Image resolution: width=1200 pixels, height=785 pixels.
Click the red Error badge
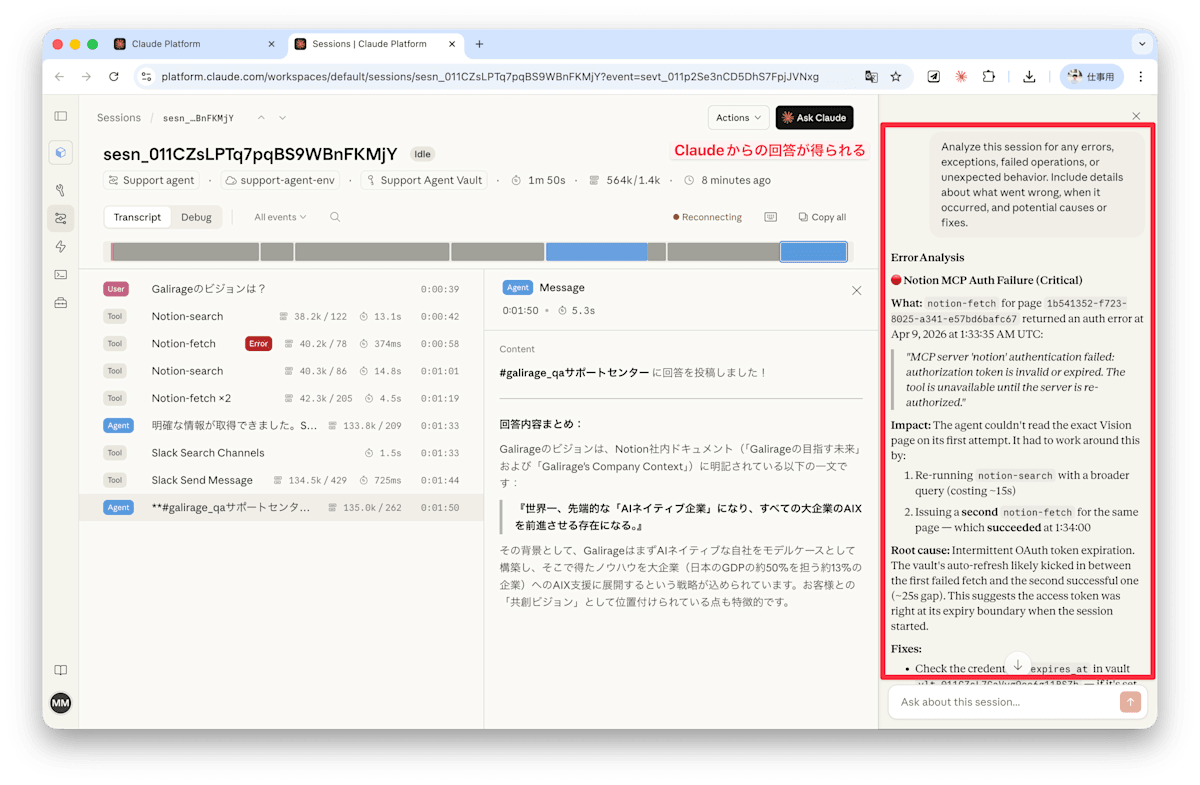pyautogui.click(x=259, y=344)
